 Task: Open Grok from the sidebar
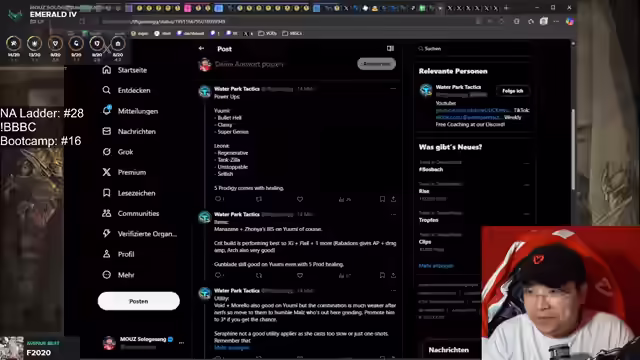pyautogui.click(x=118, y=152)
